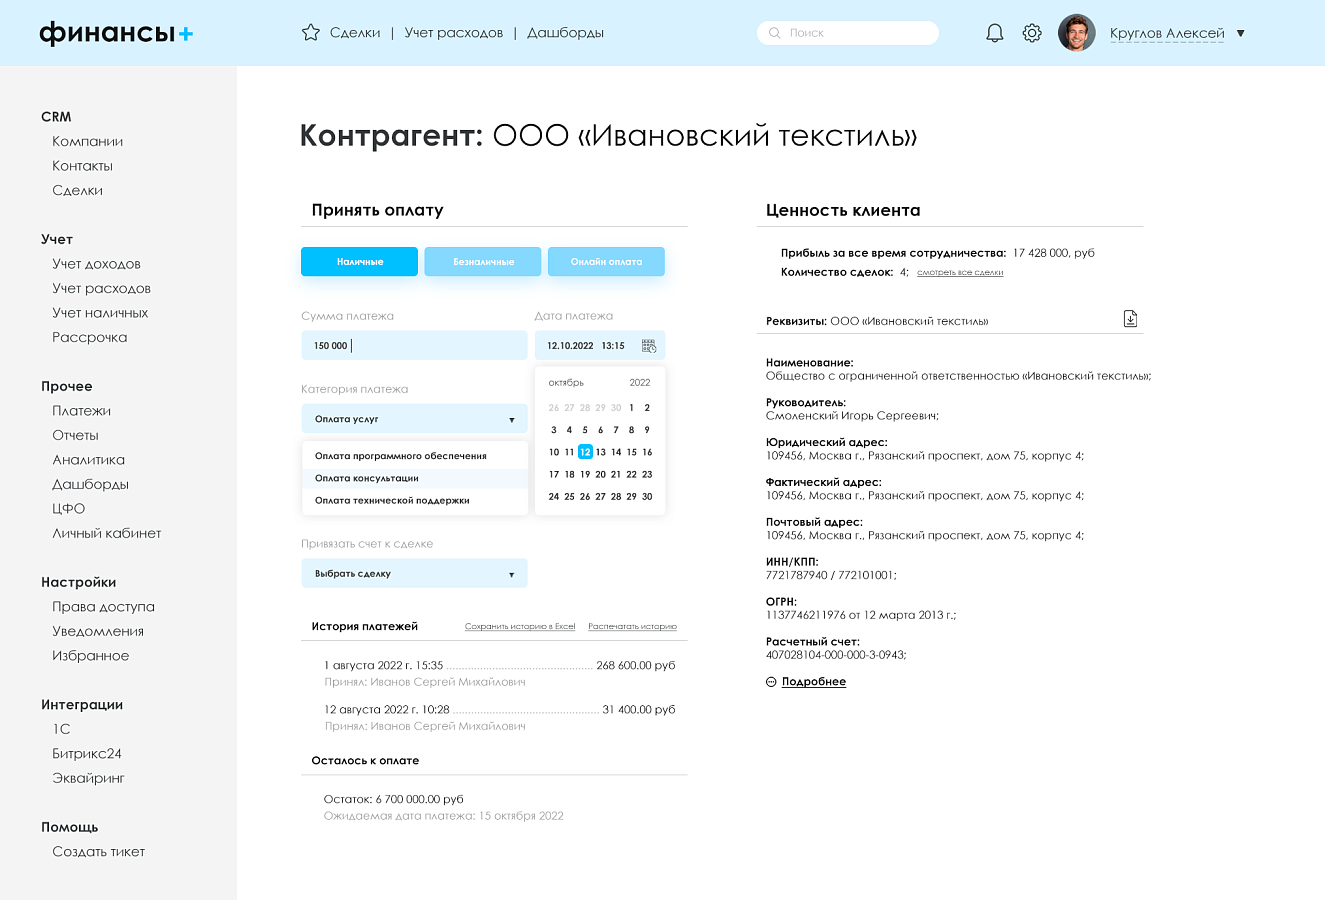Viewport: 1325px width, 900px height.
Task: Choose Оплата технической поддержки option
Action: 415,500
